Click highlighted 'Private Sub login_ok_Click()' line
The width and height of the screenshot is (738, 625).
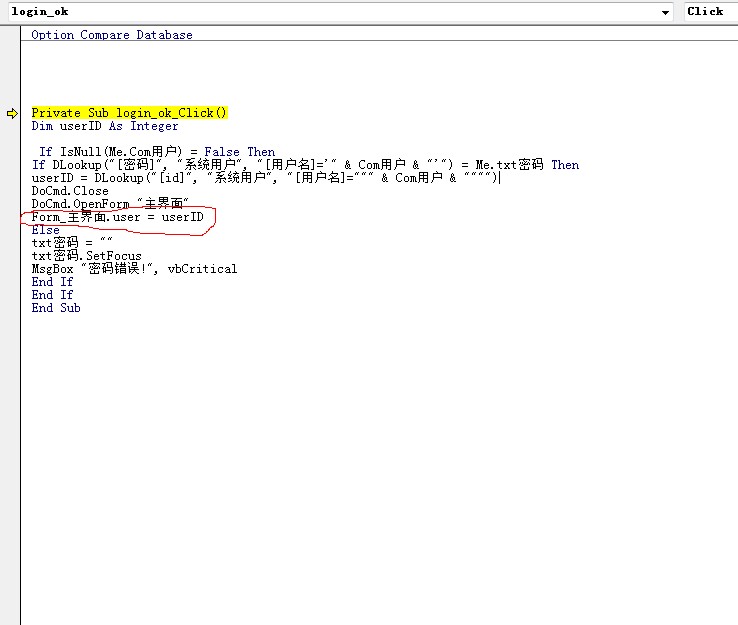[x=129, y=113]
